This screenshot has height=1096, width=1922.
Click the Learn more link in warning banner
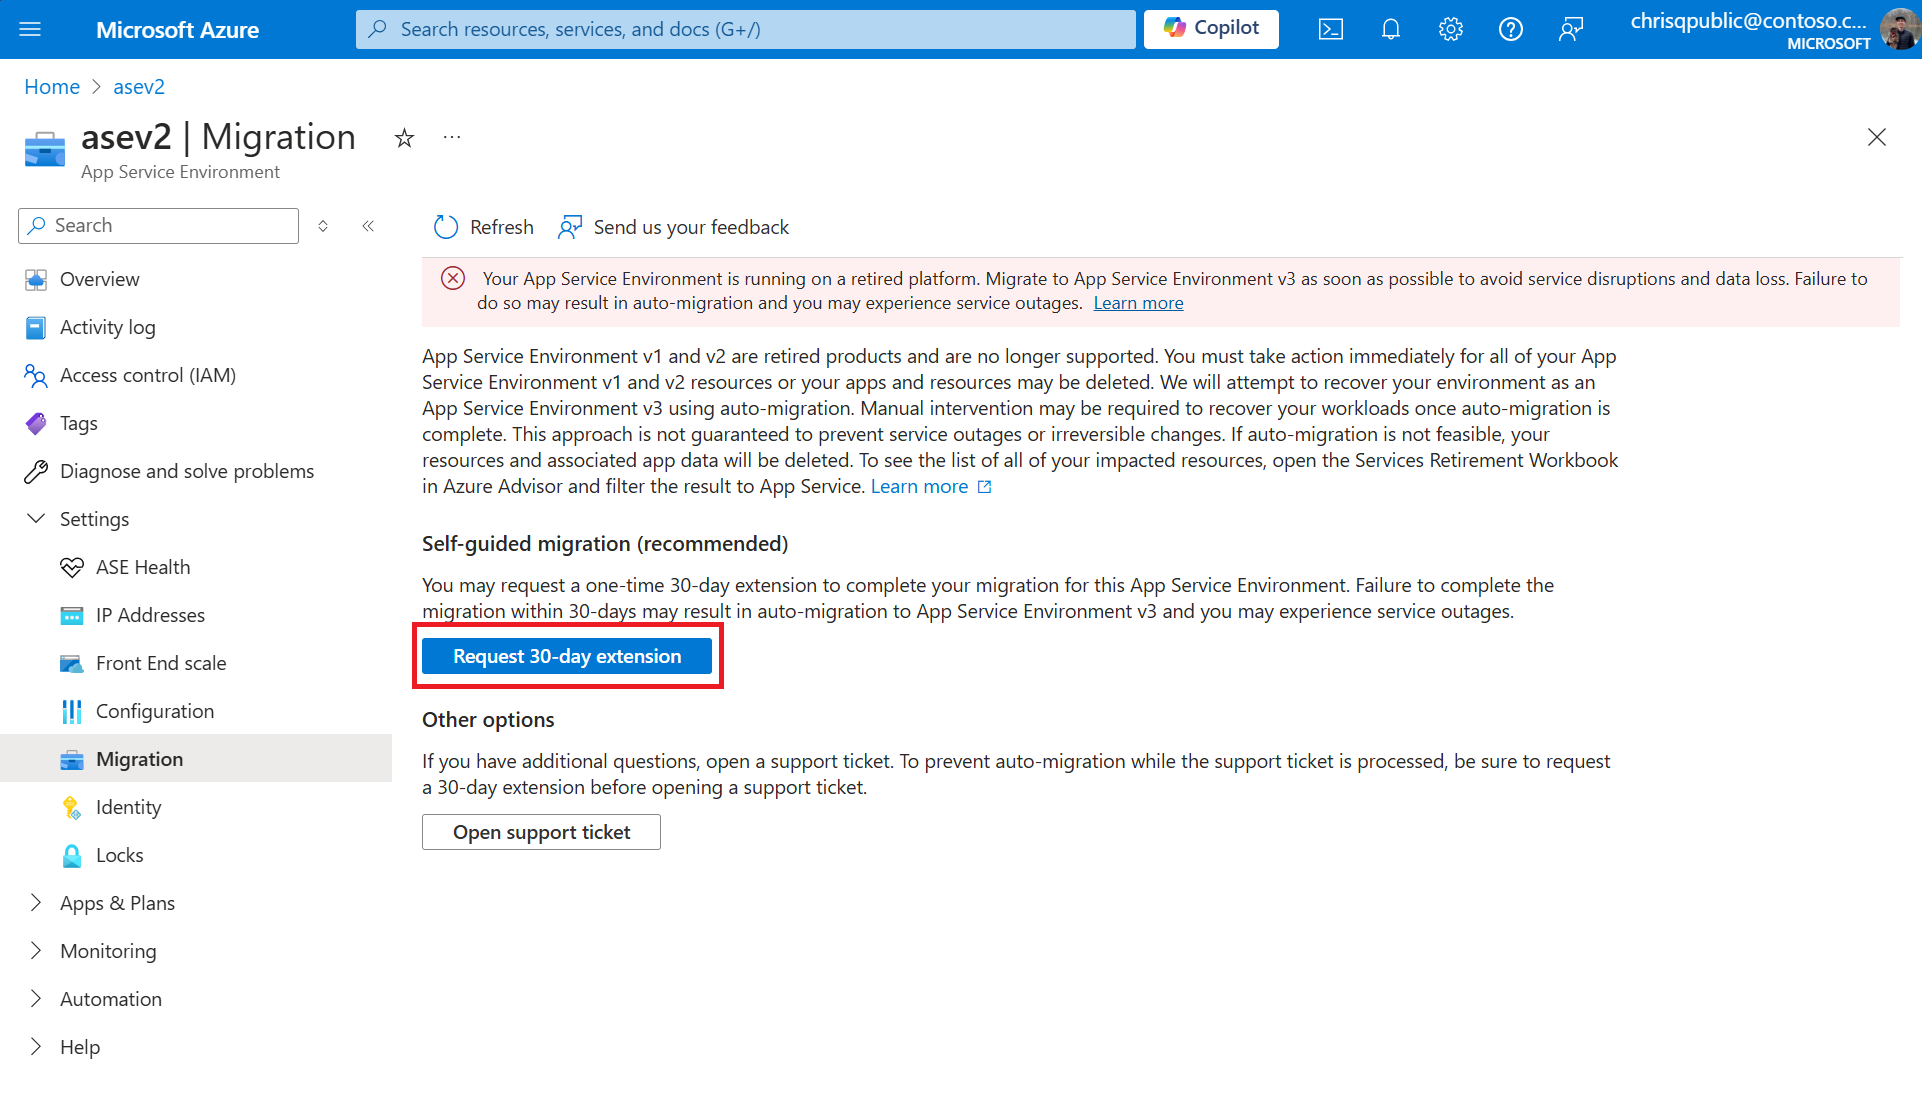click(1138, 302)
